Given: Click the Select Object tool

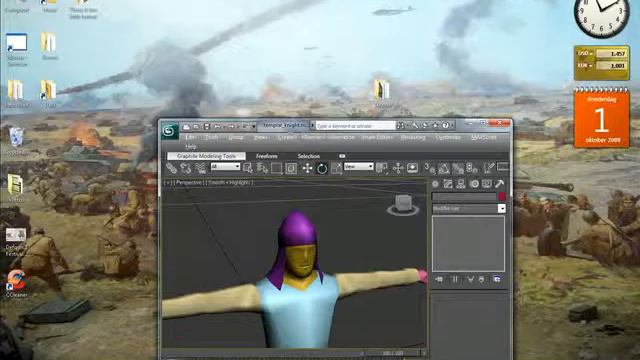Looking at the screenshot, I should pyautogui.click(x=248, y=168).
